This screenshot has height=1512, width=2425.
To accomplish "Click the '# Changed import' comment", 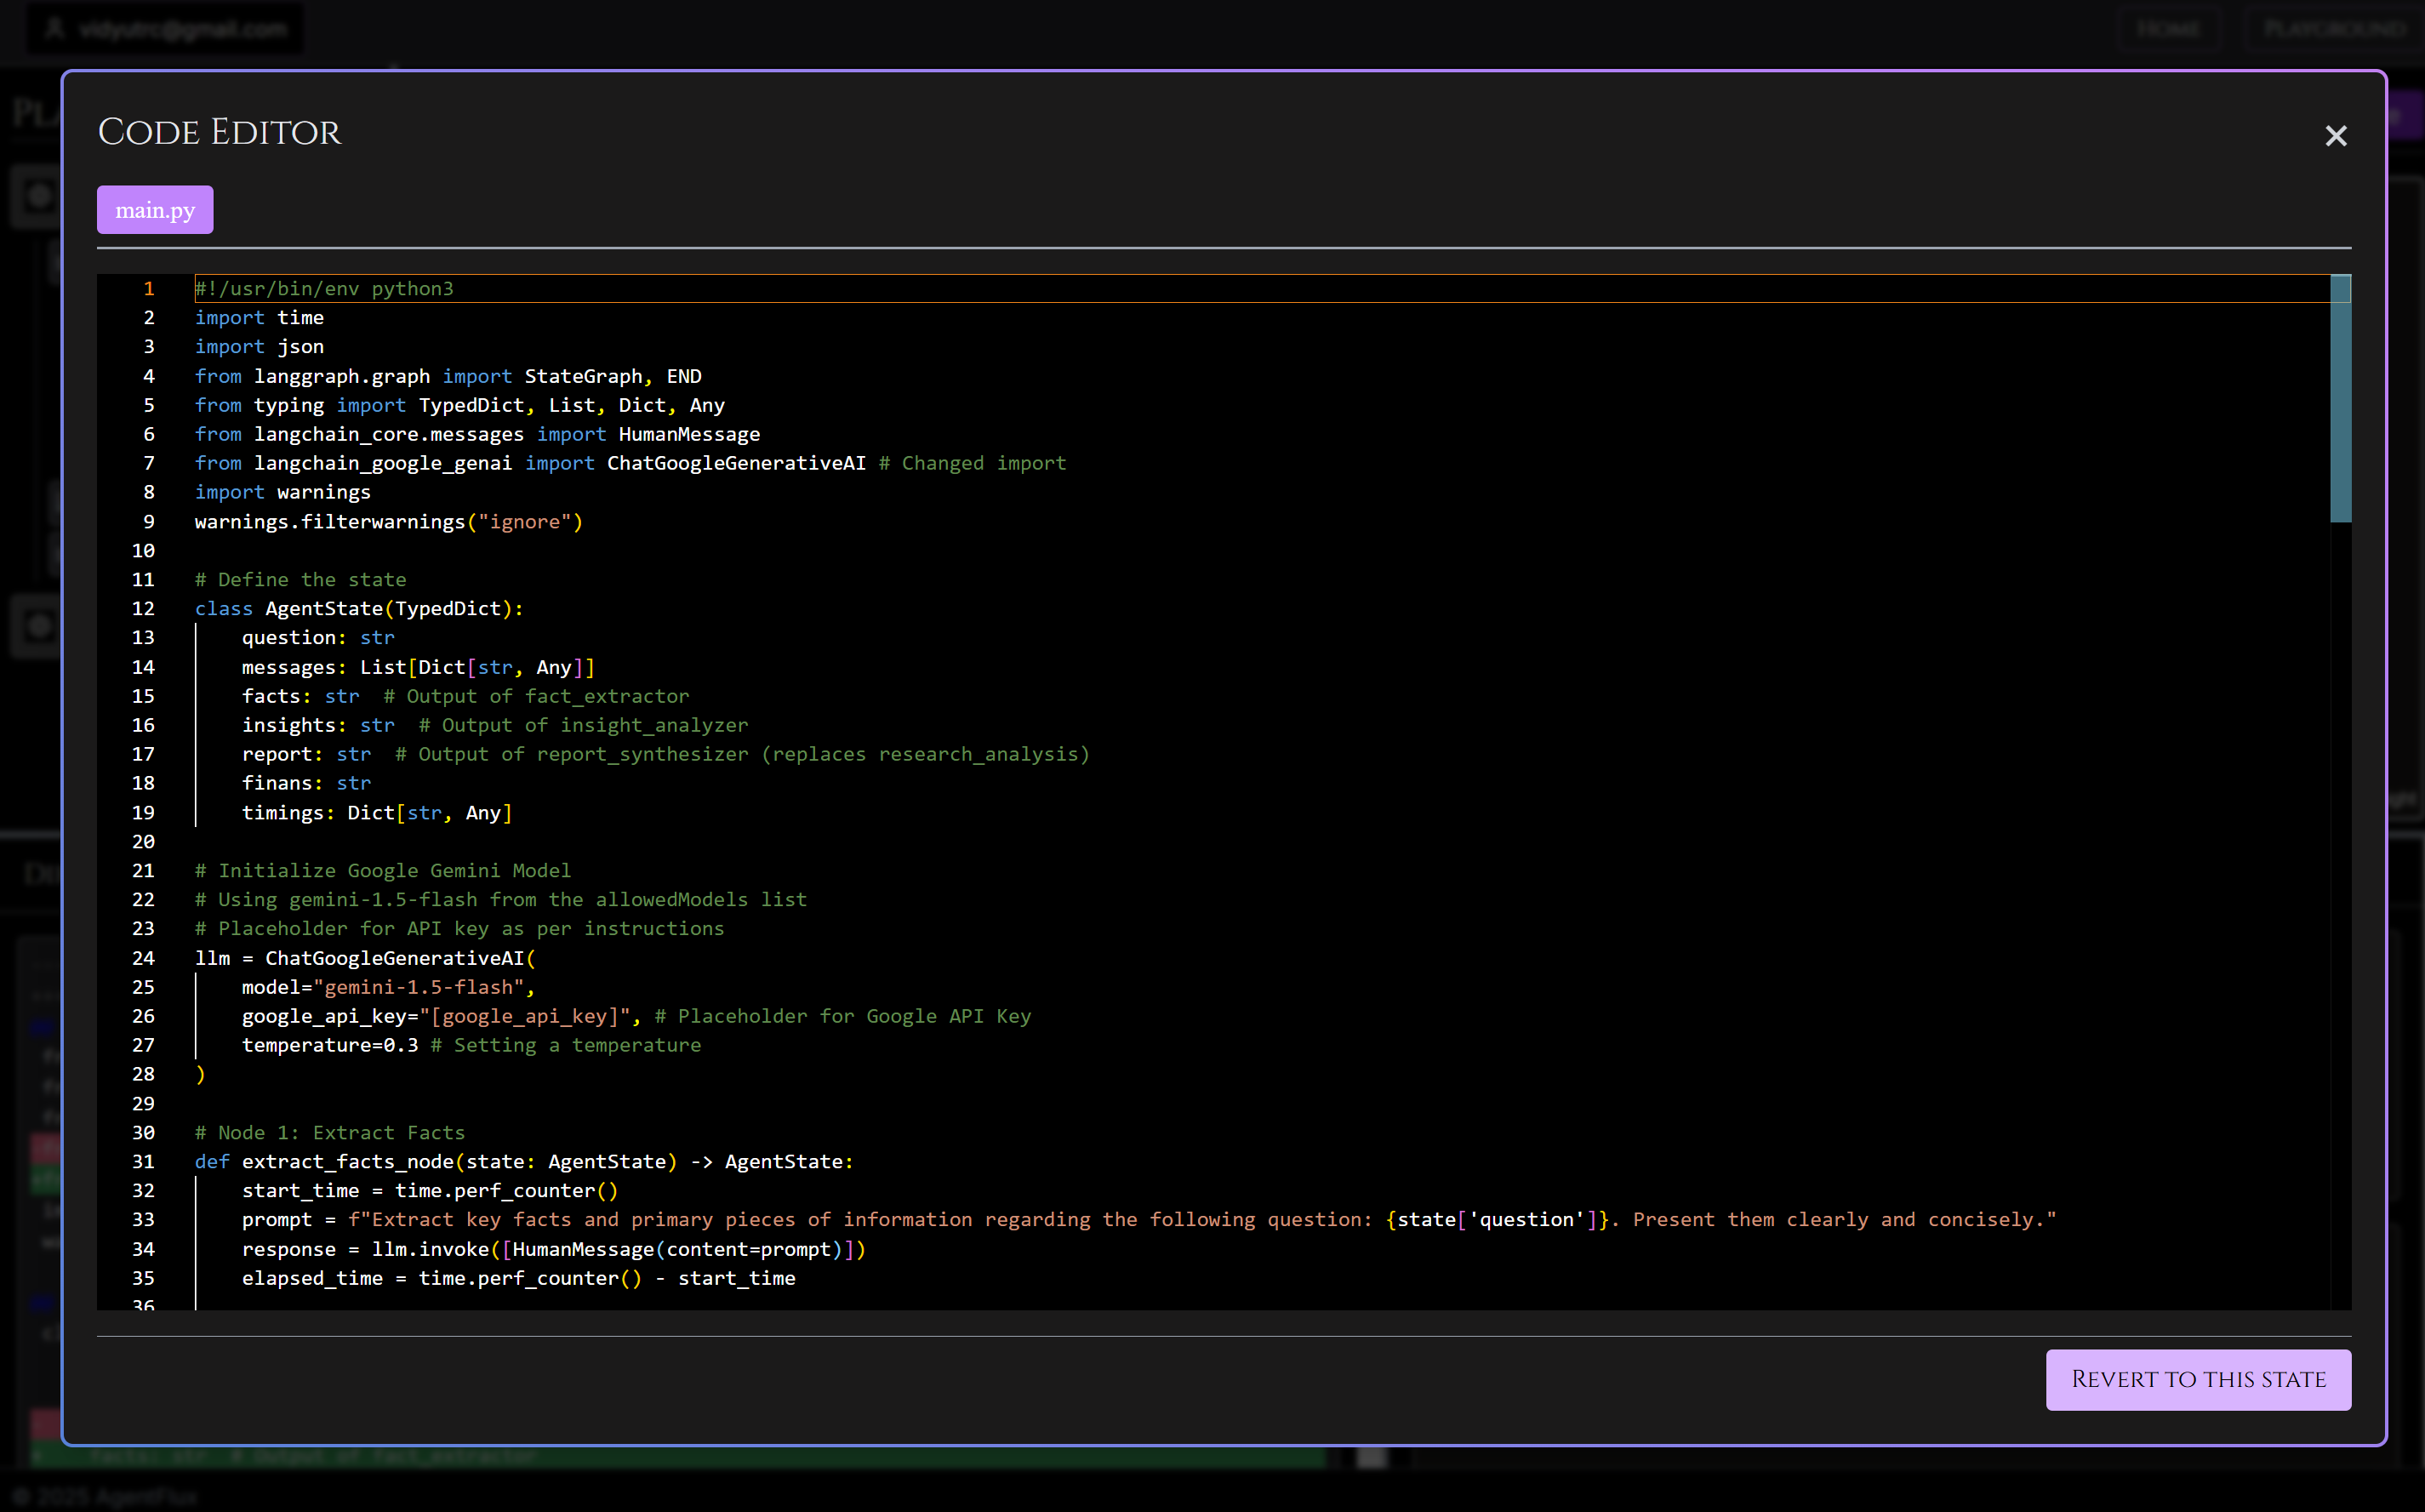I will [972, 463].
